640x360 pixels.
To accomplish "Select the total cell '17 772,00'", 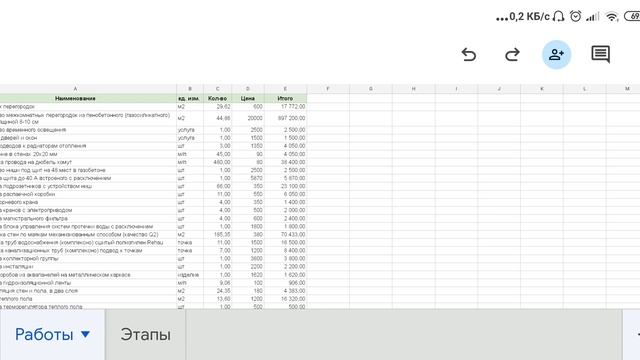I will tap(285, 107).
